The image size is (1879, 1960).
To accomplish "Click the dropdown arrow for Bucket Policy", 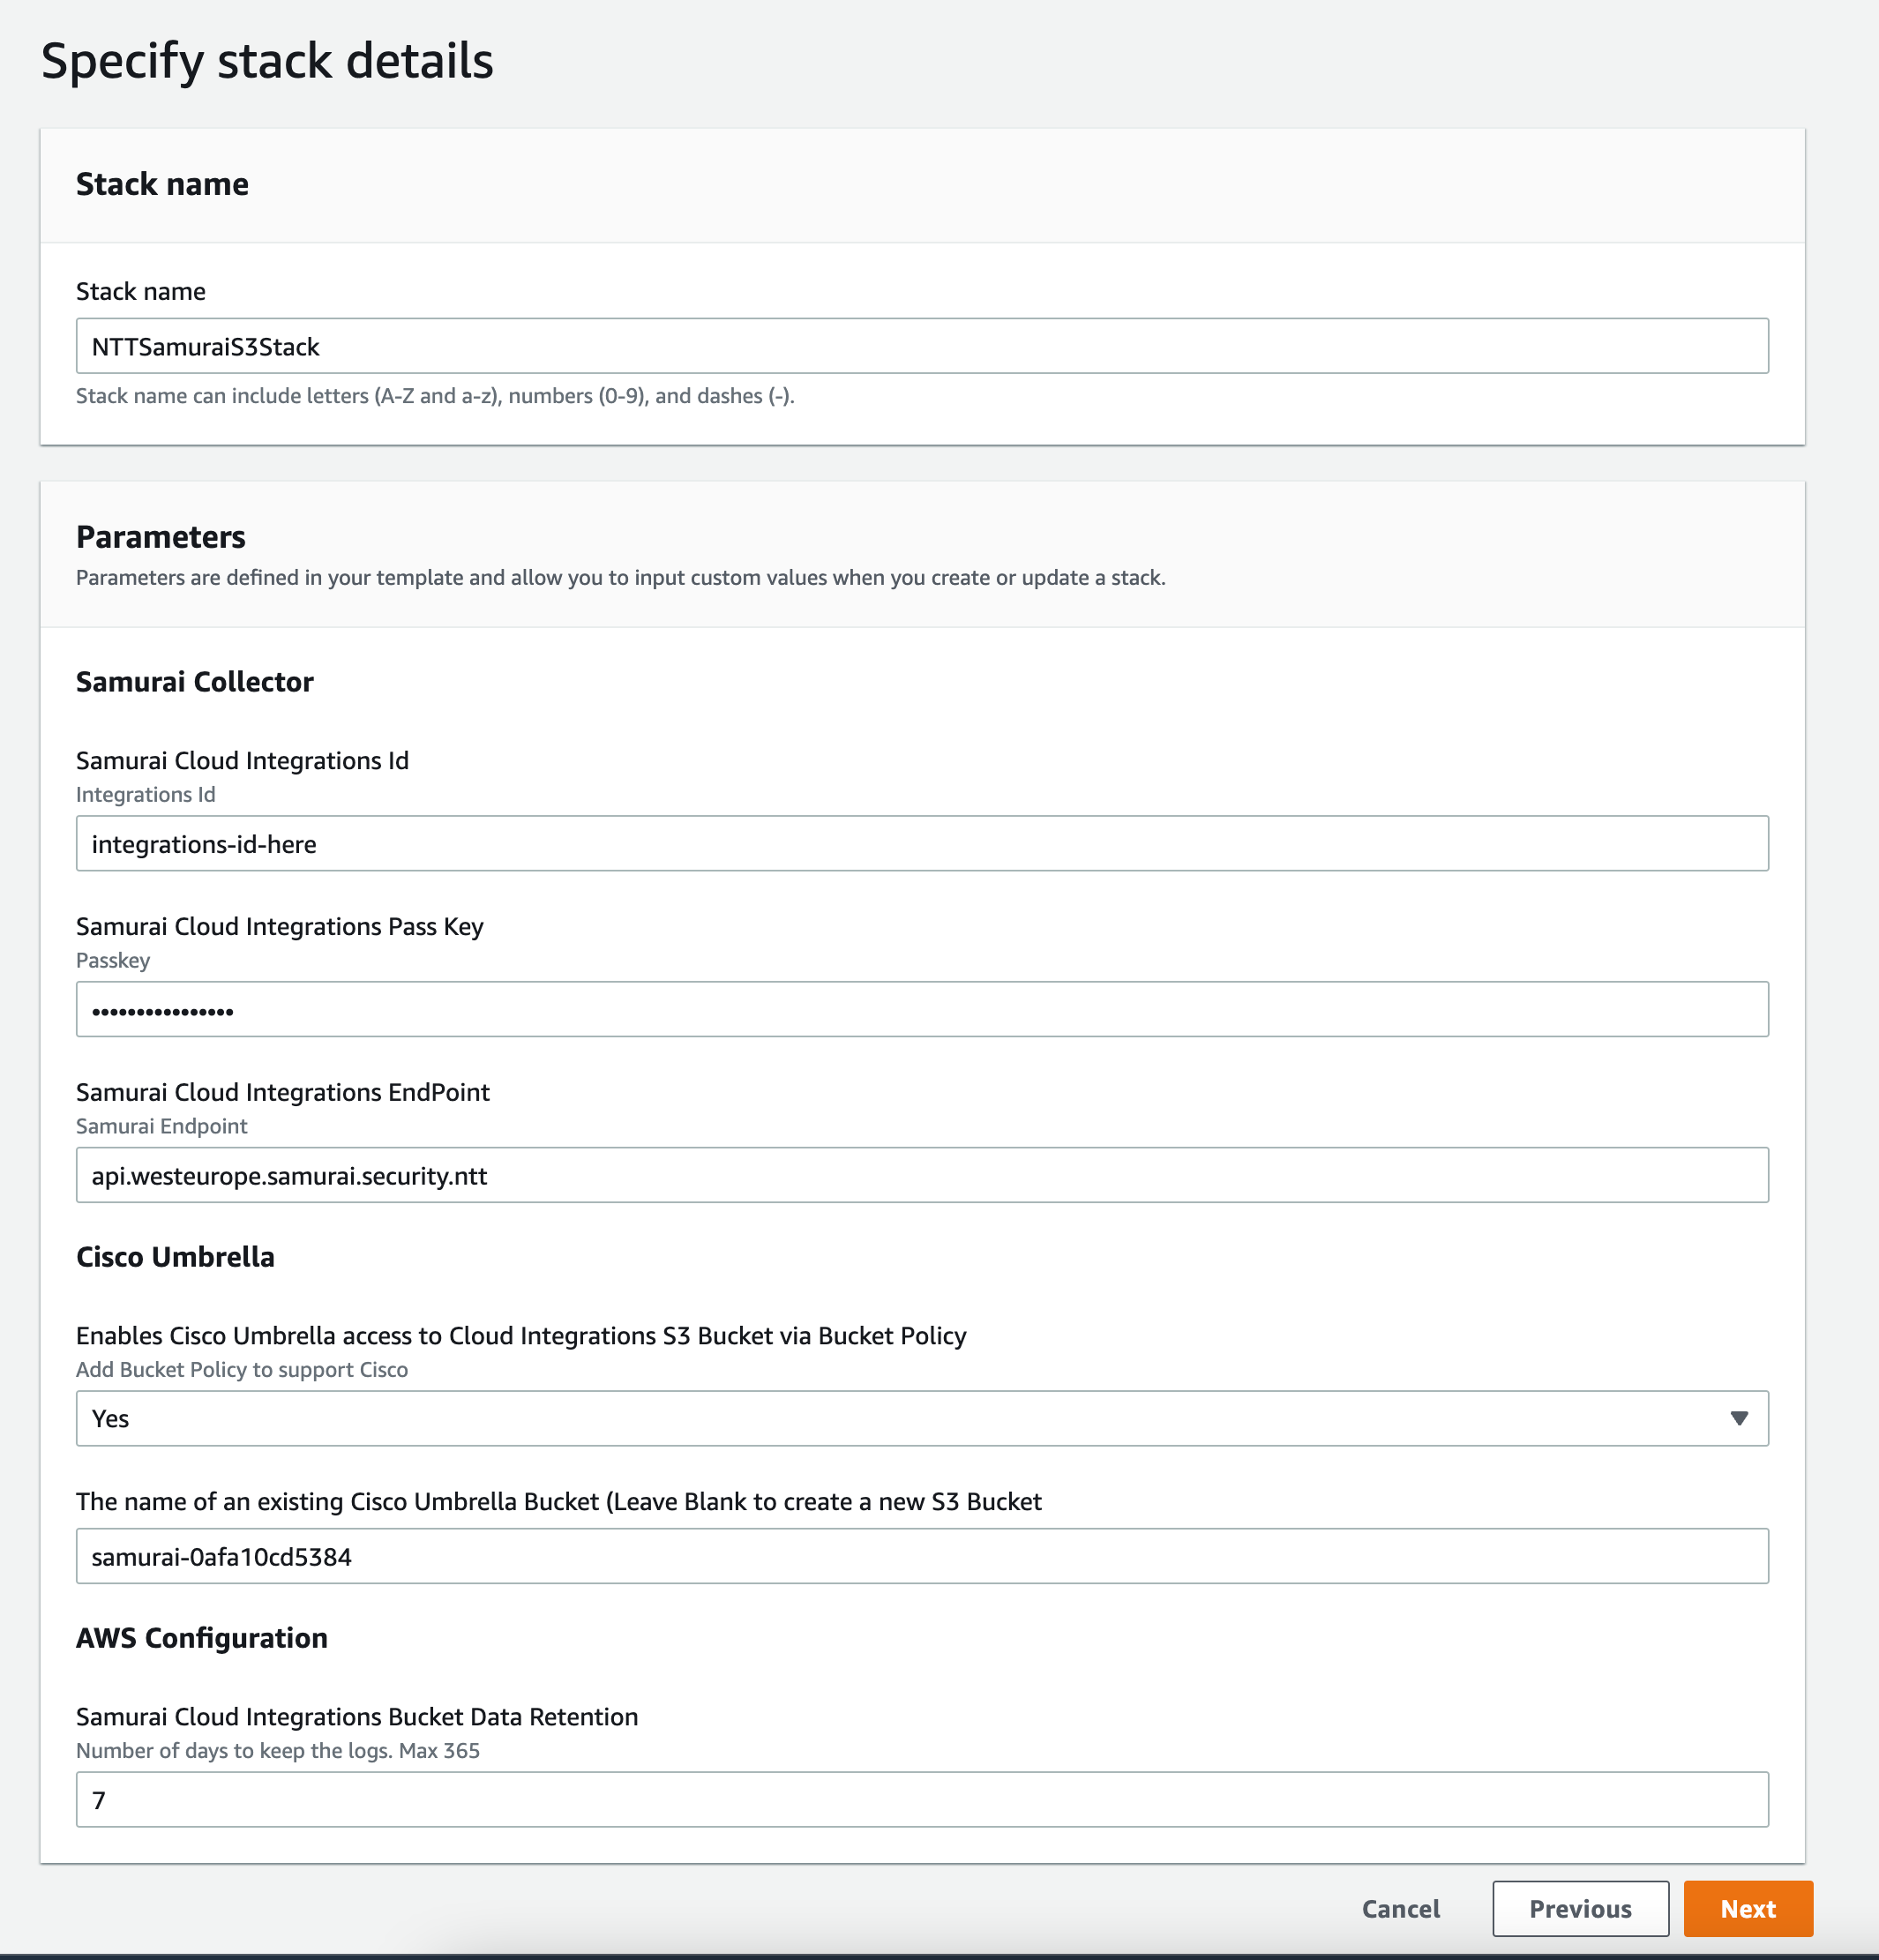I will (1739, 1418).
